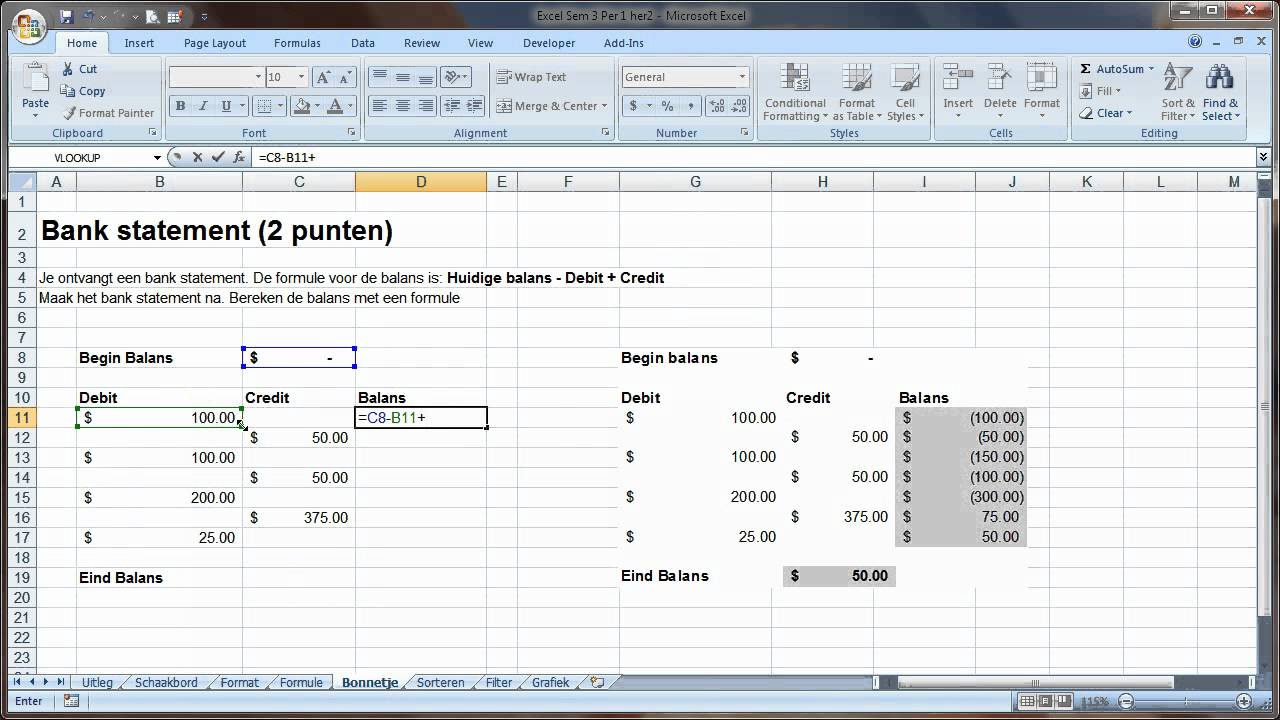Toggle Italic formatting in the Font group
Image resolution: width=1280 pixels, height=720 pixels.
click(x=203, y=105)
